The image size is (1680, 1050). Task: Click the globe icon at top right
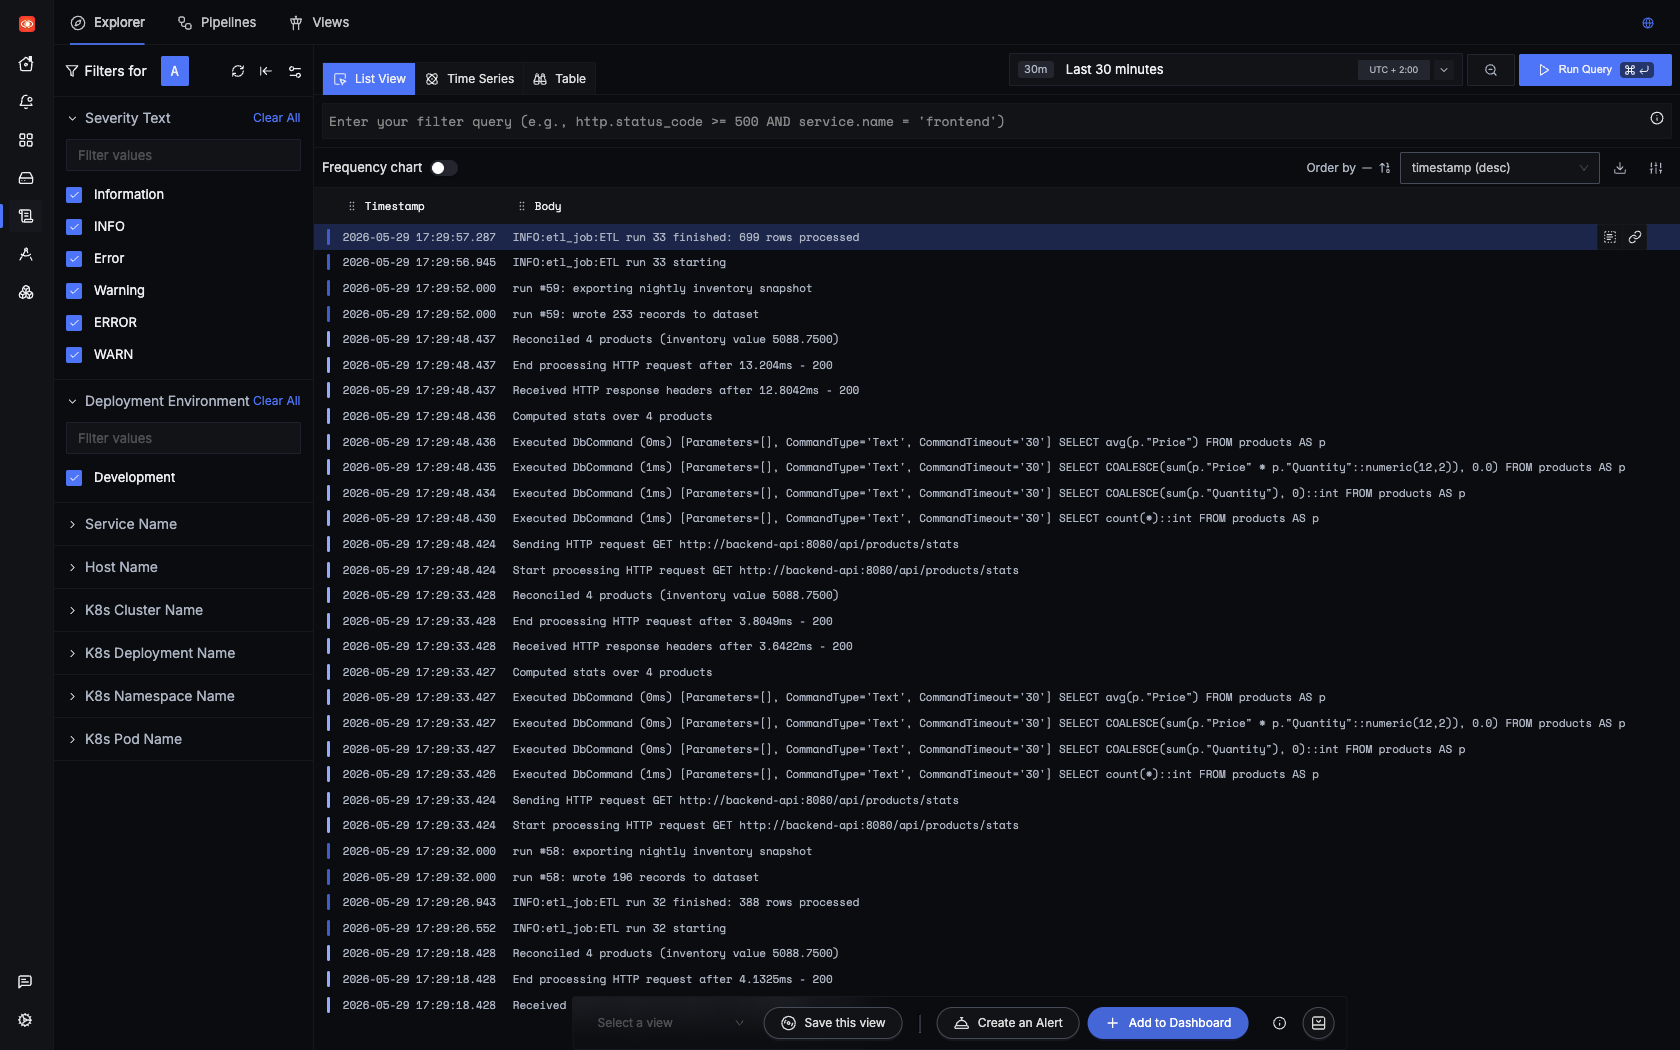tap(1648, 23)
